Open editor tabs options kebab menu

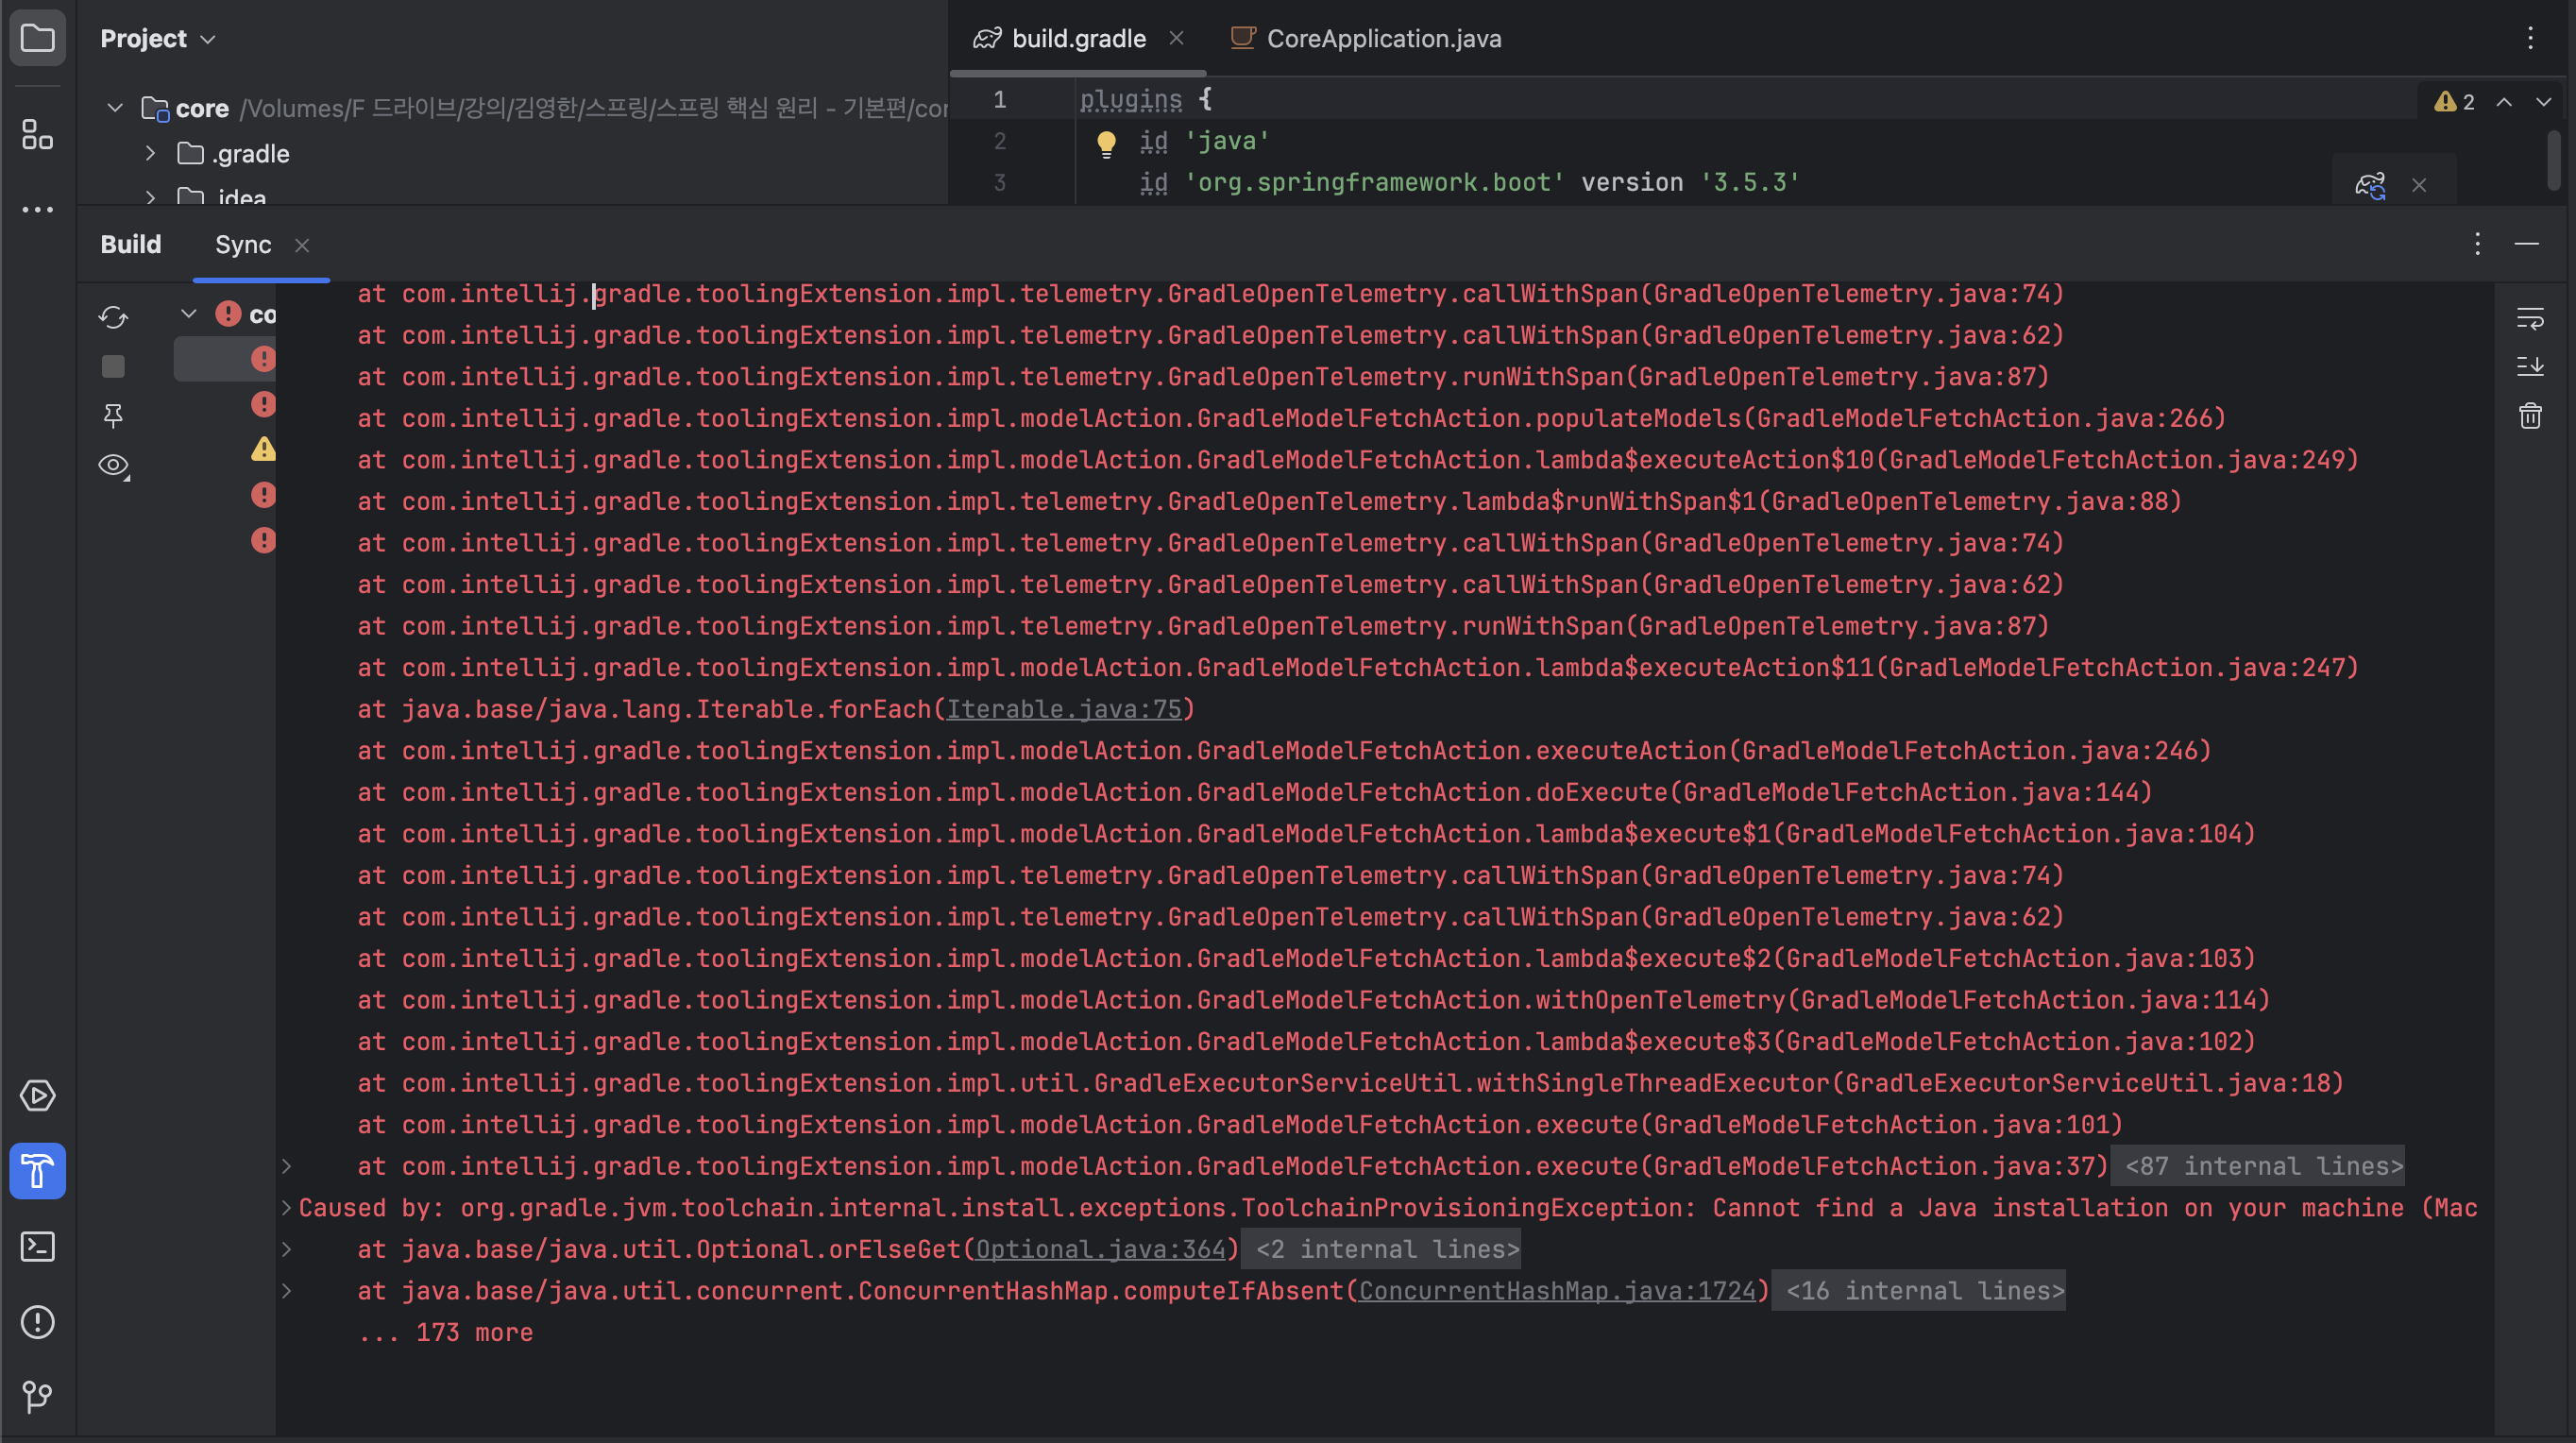click(2531, 39)
